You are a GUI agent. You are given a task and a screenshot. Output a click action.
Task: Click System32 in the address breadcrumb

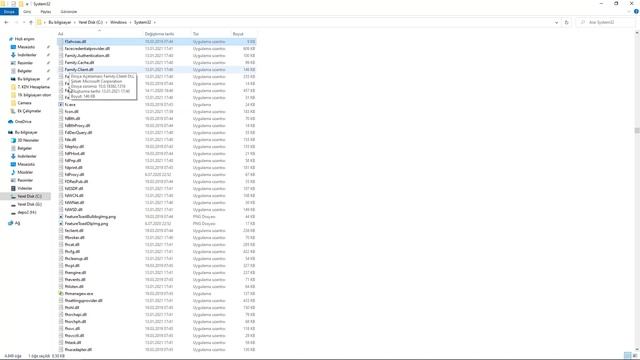(142, 22)
